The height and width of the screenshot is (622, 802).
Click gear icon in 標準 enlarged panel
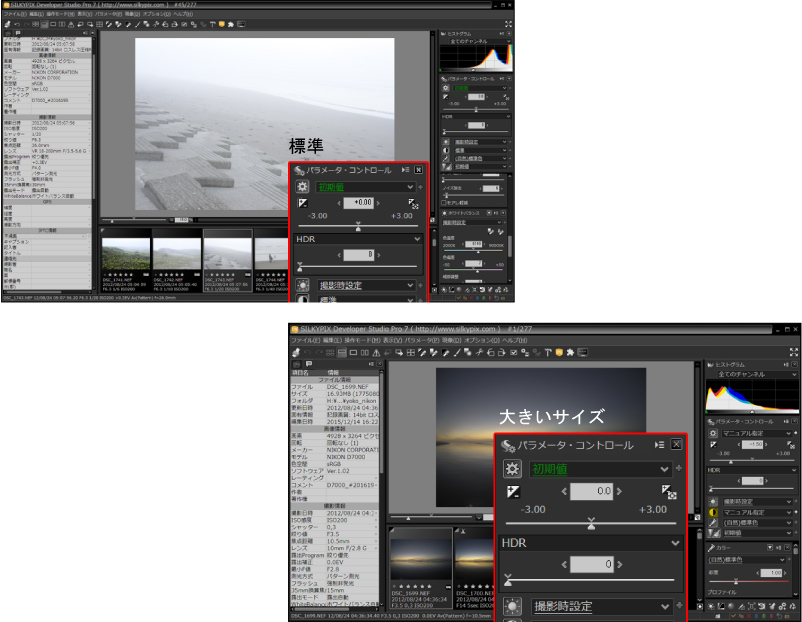tap(302, 187)
